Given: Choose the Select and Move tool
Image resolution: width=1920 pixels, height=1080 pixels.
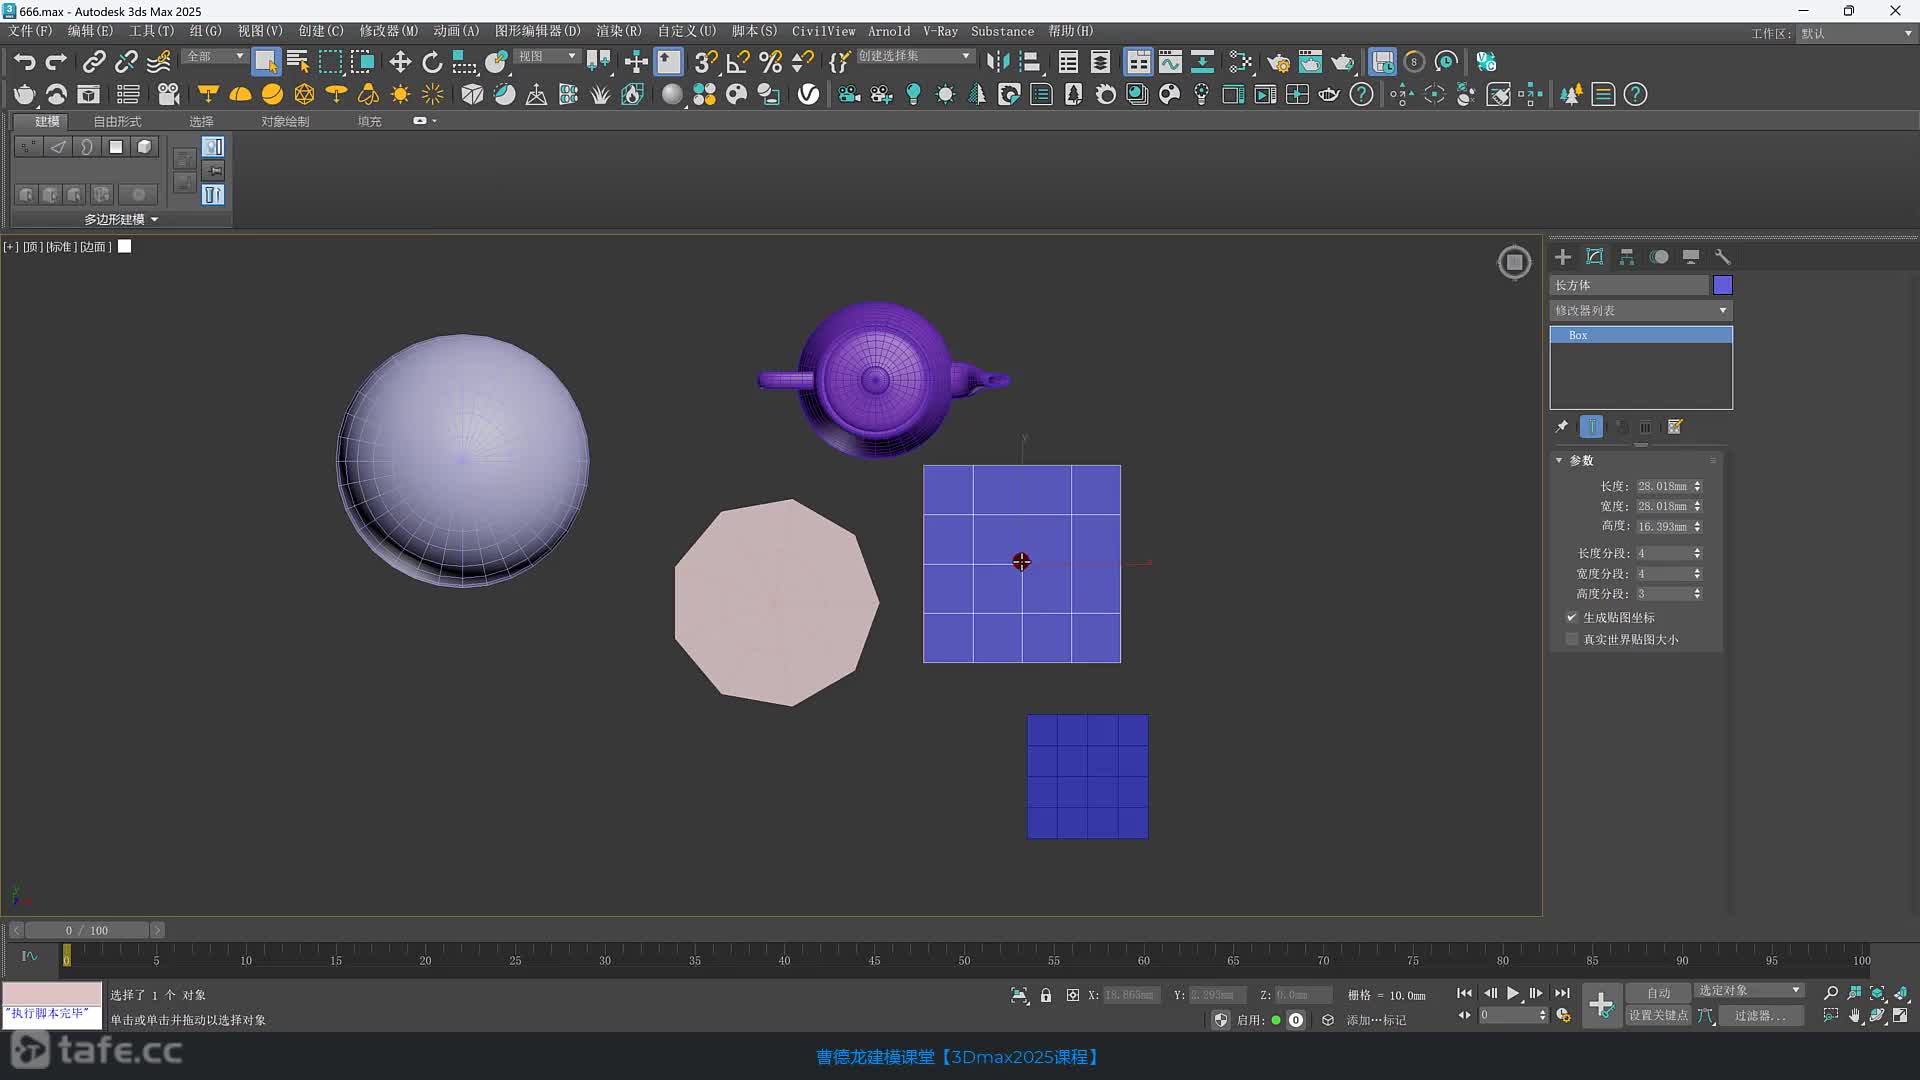Looking at the screenshot, I should 400,62.
